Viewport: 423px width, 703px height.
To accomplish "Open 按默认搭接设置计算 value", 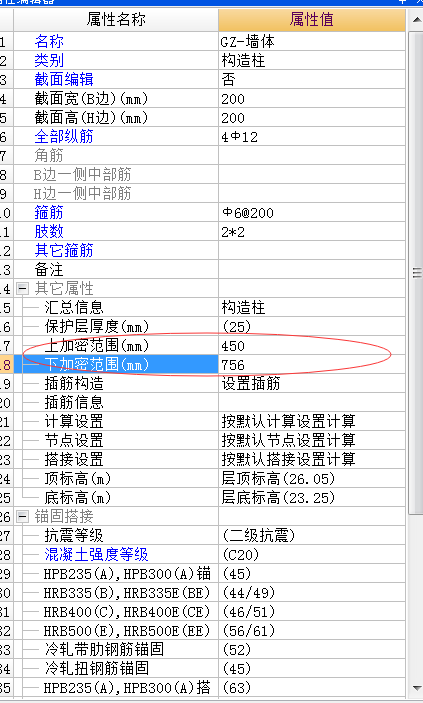I will coord(312,460).
